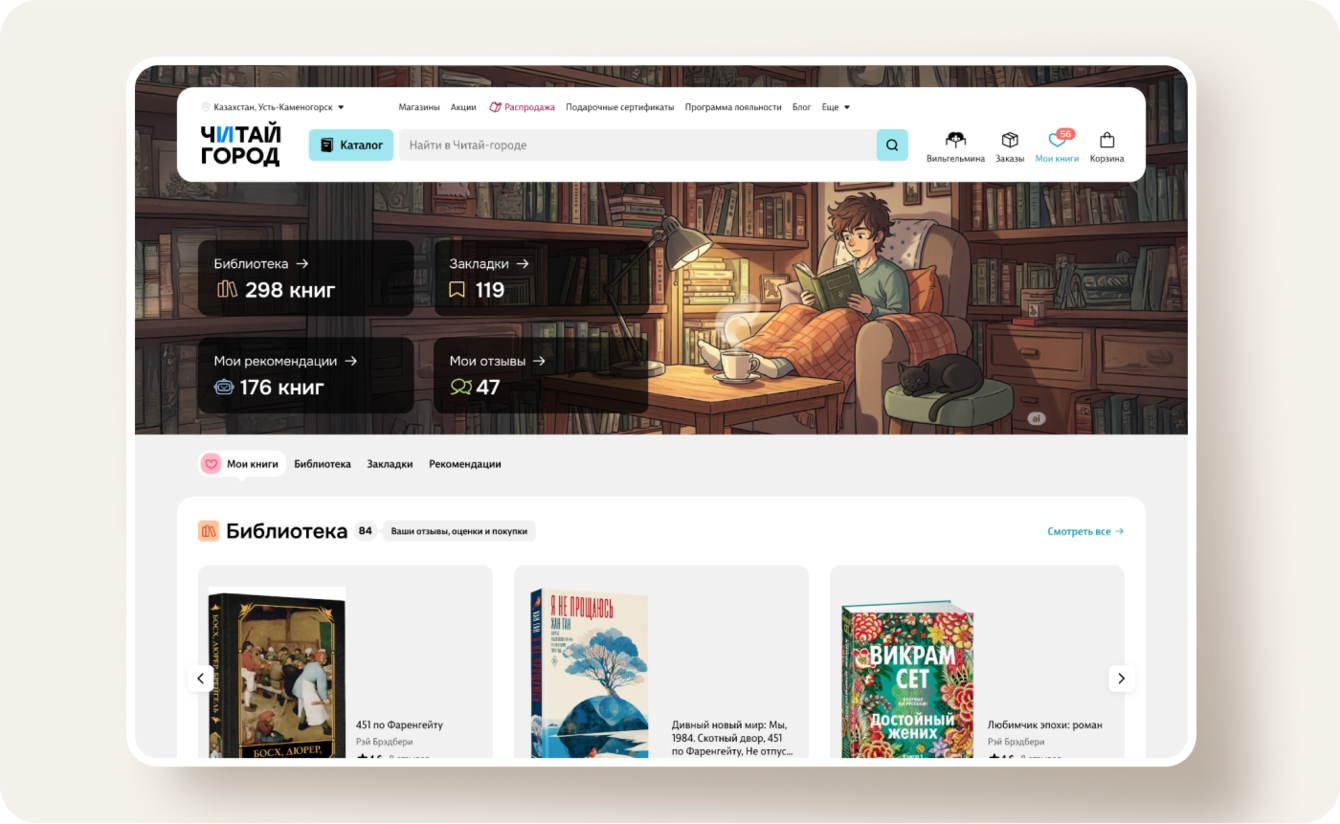The width and height of the screenshot is (1340, 824).
Task: Show next books with right arrow
Action: coord(1121,678)
